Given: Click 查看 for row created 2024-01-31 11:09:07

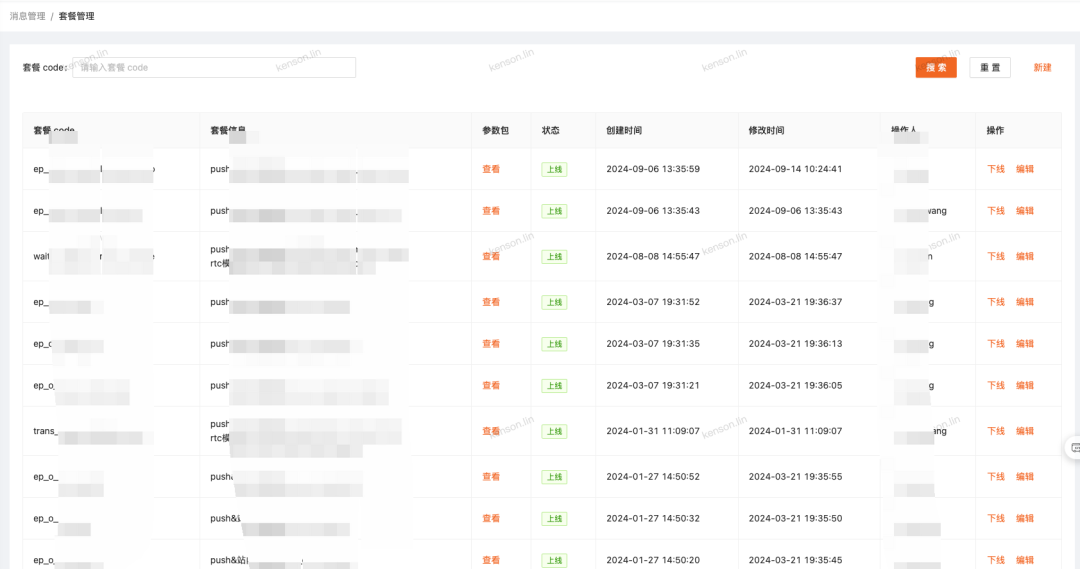Looking at the screenshot, I should click(491, 431).
